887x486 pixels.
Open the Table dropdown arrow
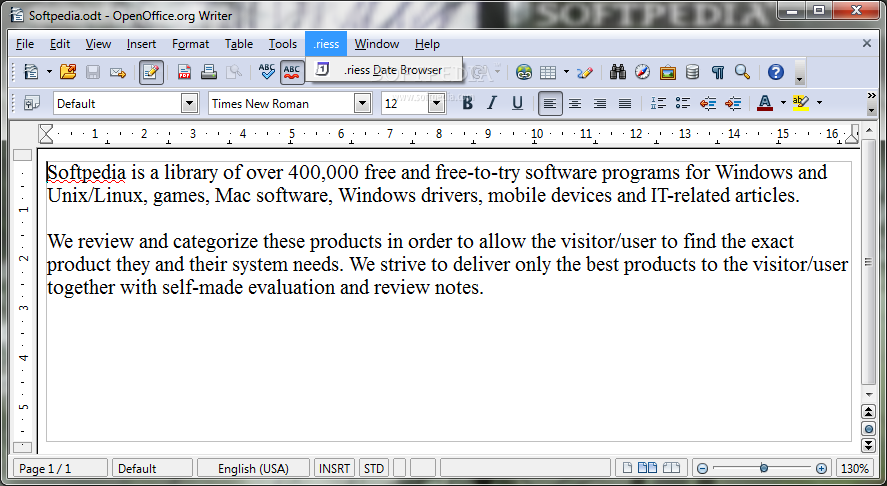point(566,72)
